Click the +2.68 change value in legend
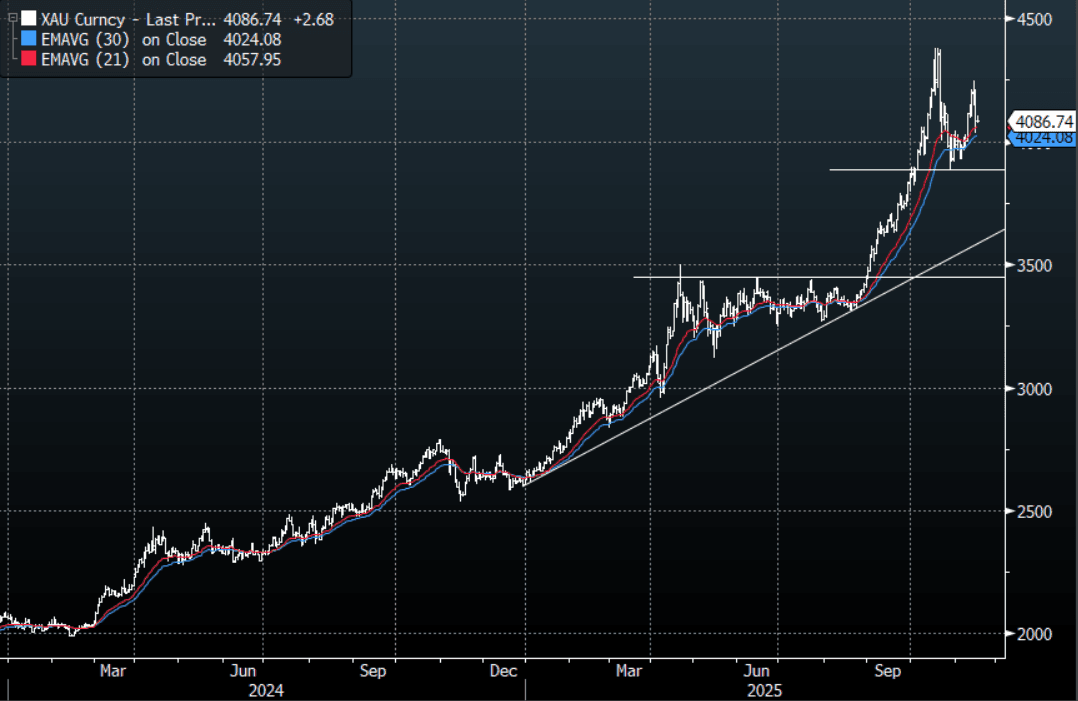The width and height of the screenshot is (1078, 701). tap(314, 19)
